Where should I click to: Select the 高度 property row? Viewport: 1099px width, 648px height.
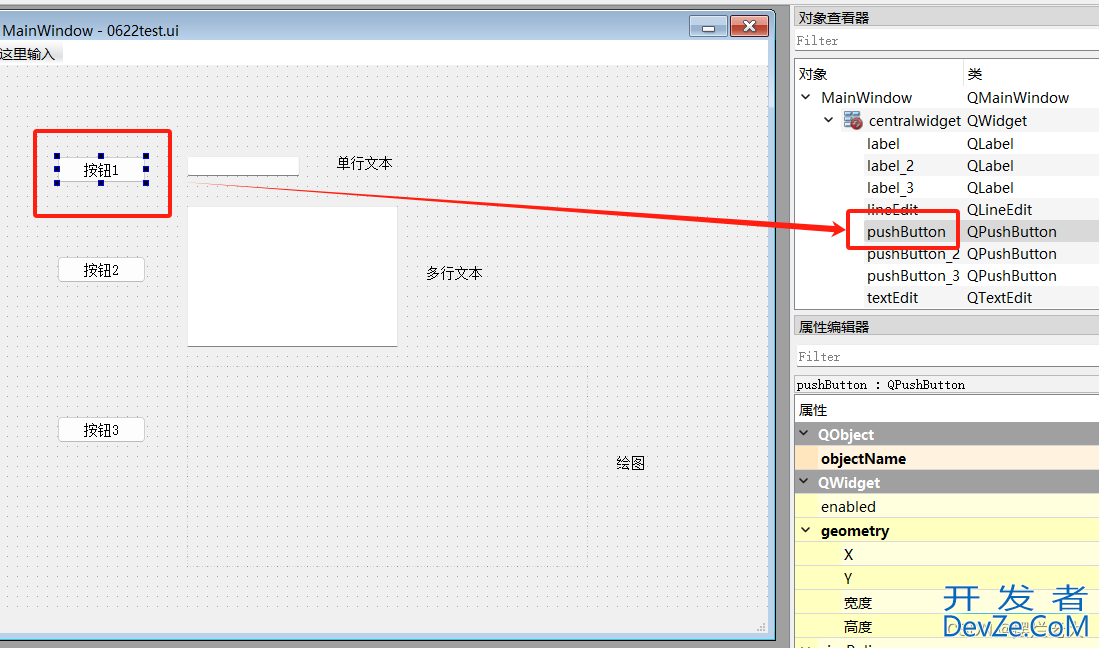point(947,626)
